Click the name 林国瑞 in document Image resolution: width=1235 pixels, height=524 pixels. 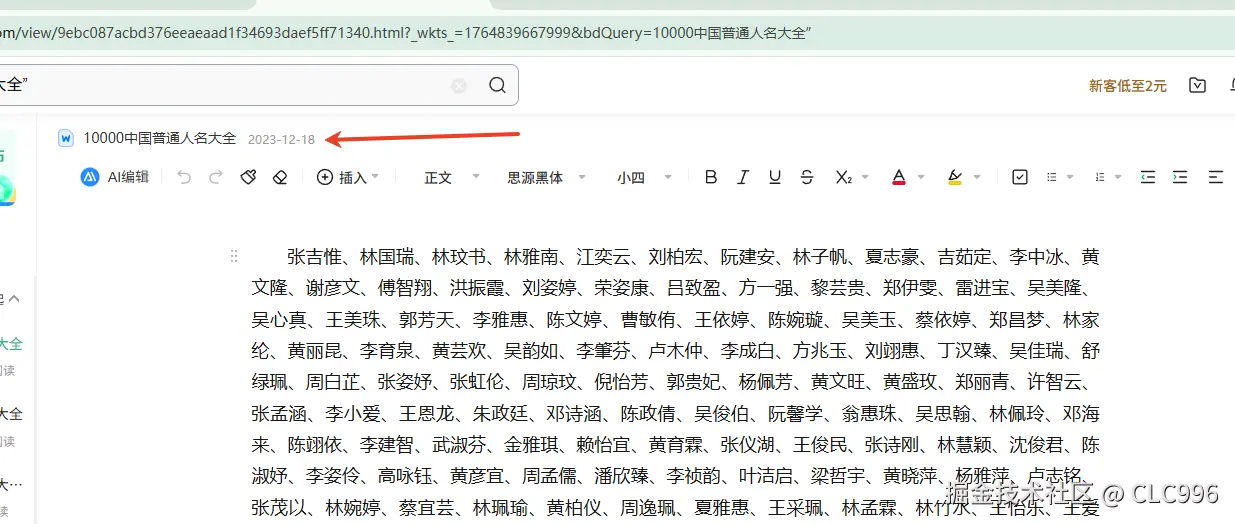click(x=386, y=257)
